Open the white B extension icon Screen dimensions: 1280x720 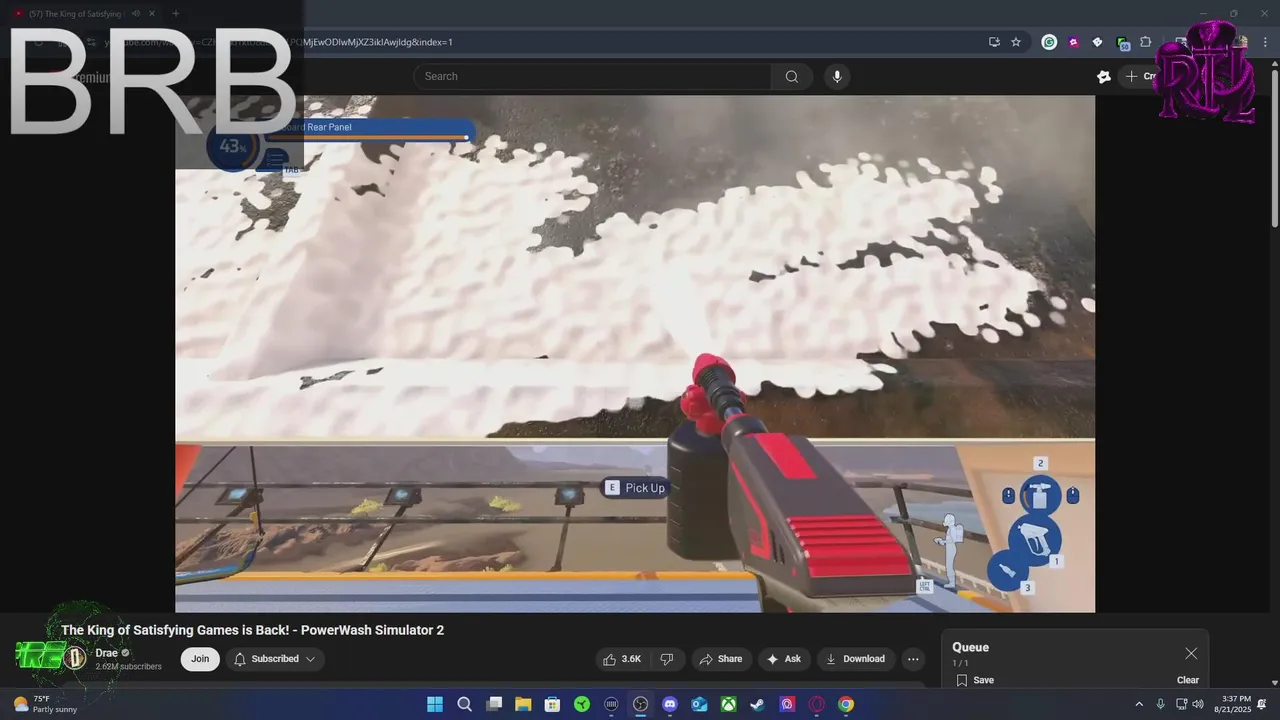1097,42
